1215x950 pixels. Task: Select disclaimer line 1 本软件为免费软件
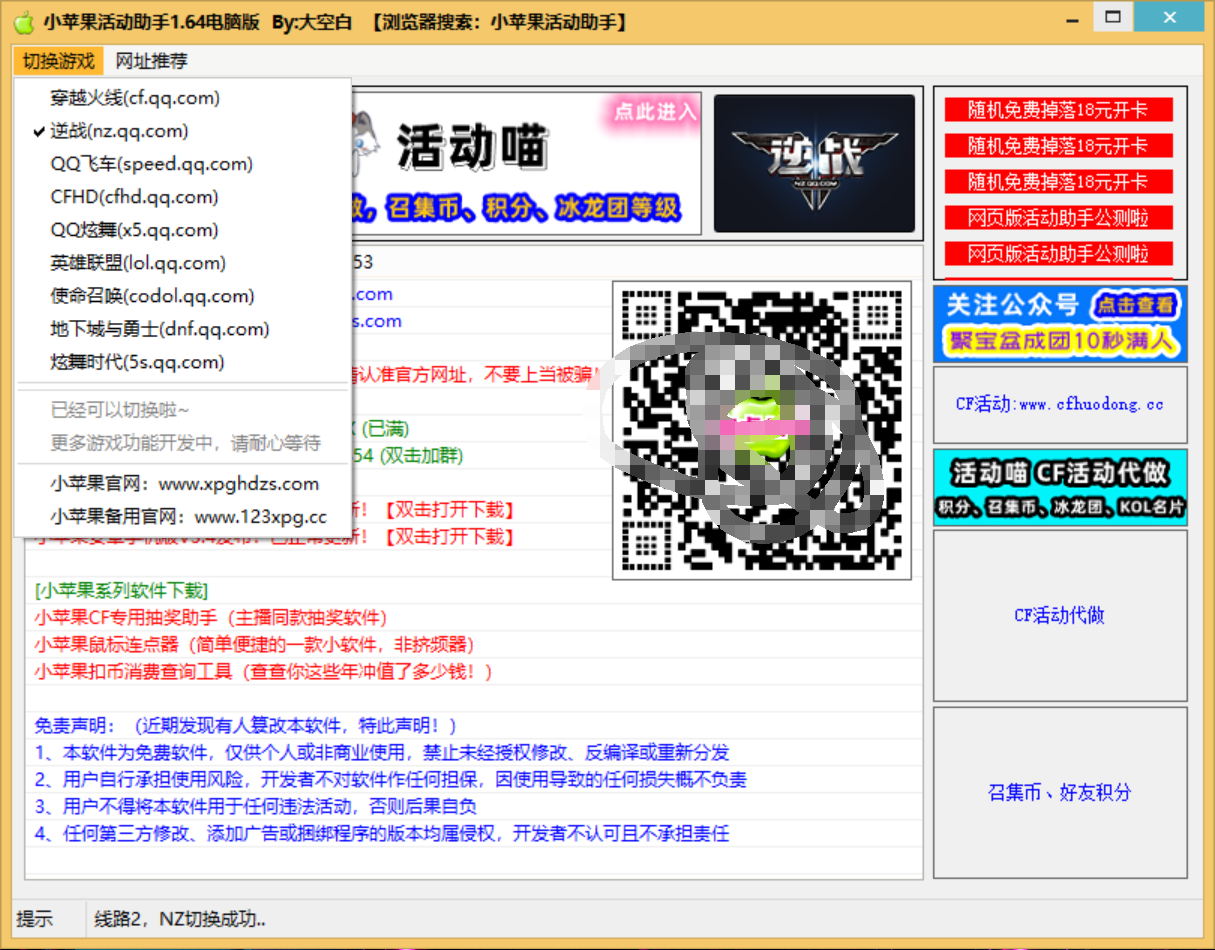(382, 752)
